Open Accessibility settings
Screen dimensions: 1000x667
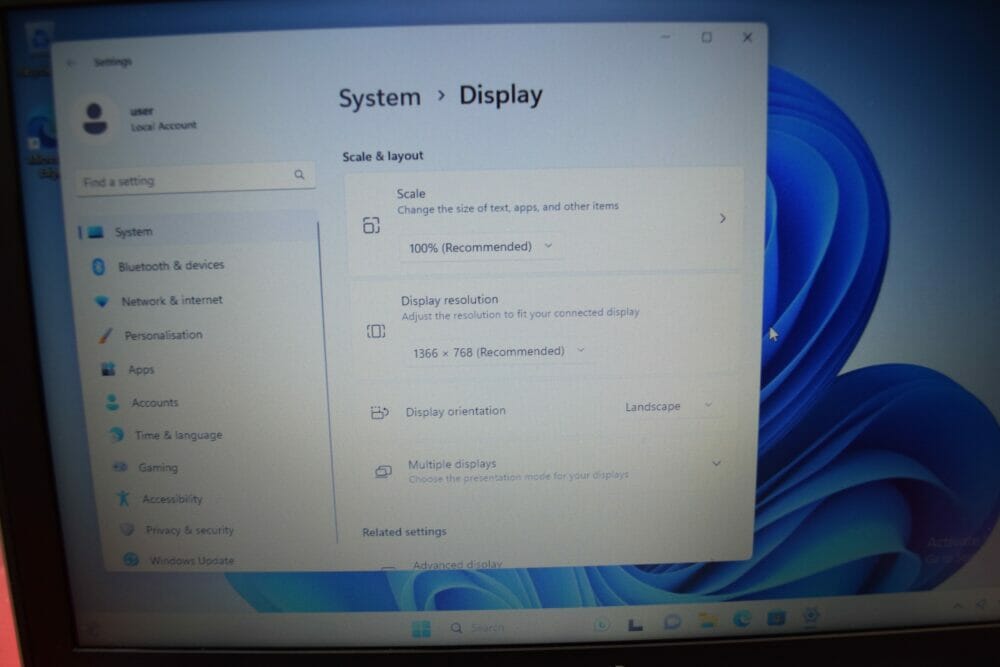tap(172, 499)
